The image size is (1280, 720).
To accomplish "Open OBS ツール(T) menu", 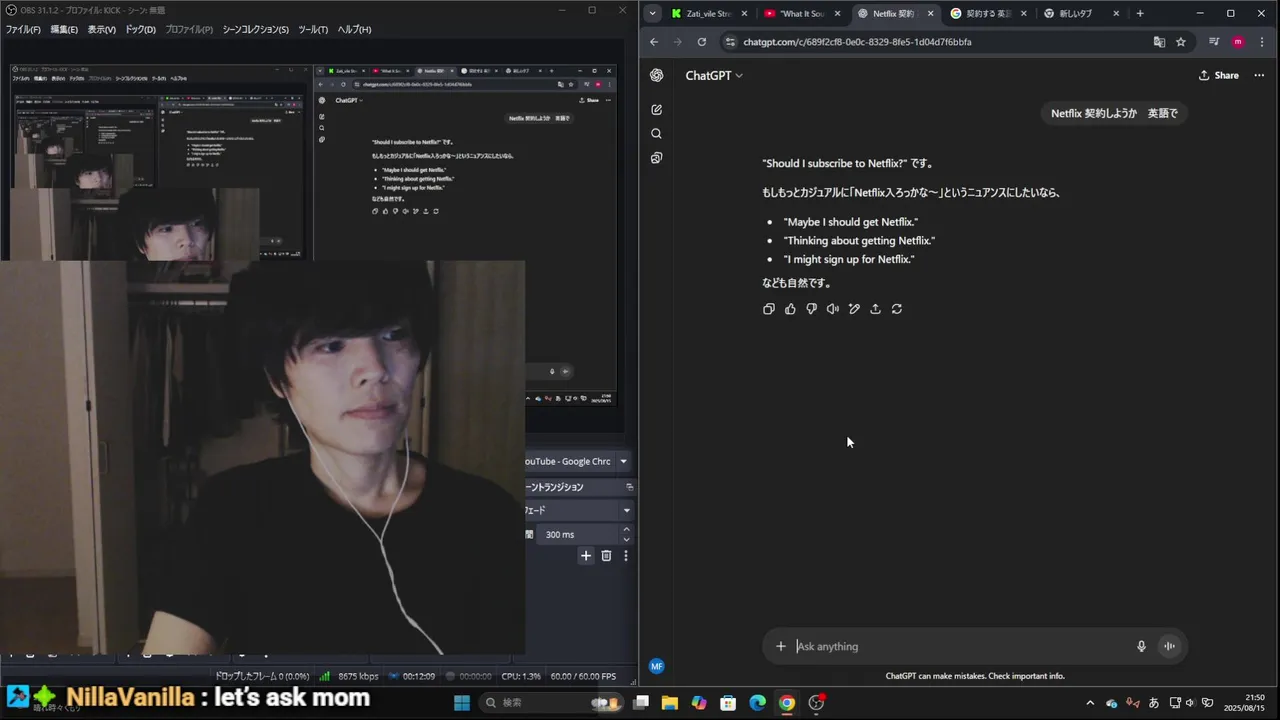I will coord(313,29).
